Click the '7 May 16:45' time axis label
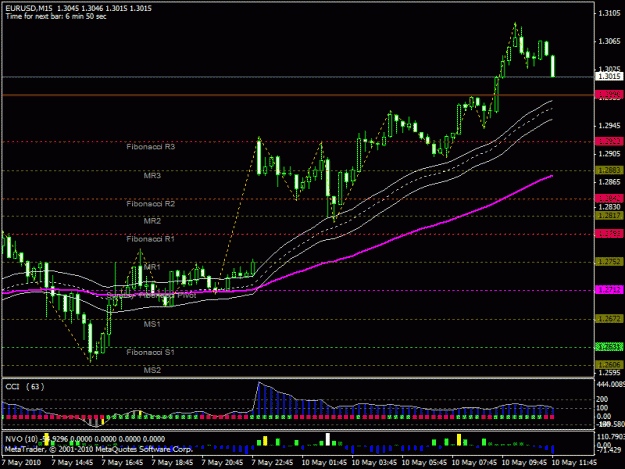The width and height of the screenshot is (625, 469). point(122,463)
